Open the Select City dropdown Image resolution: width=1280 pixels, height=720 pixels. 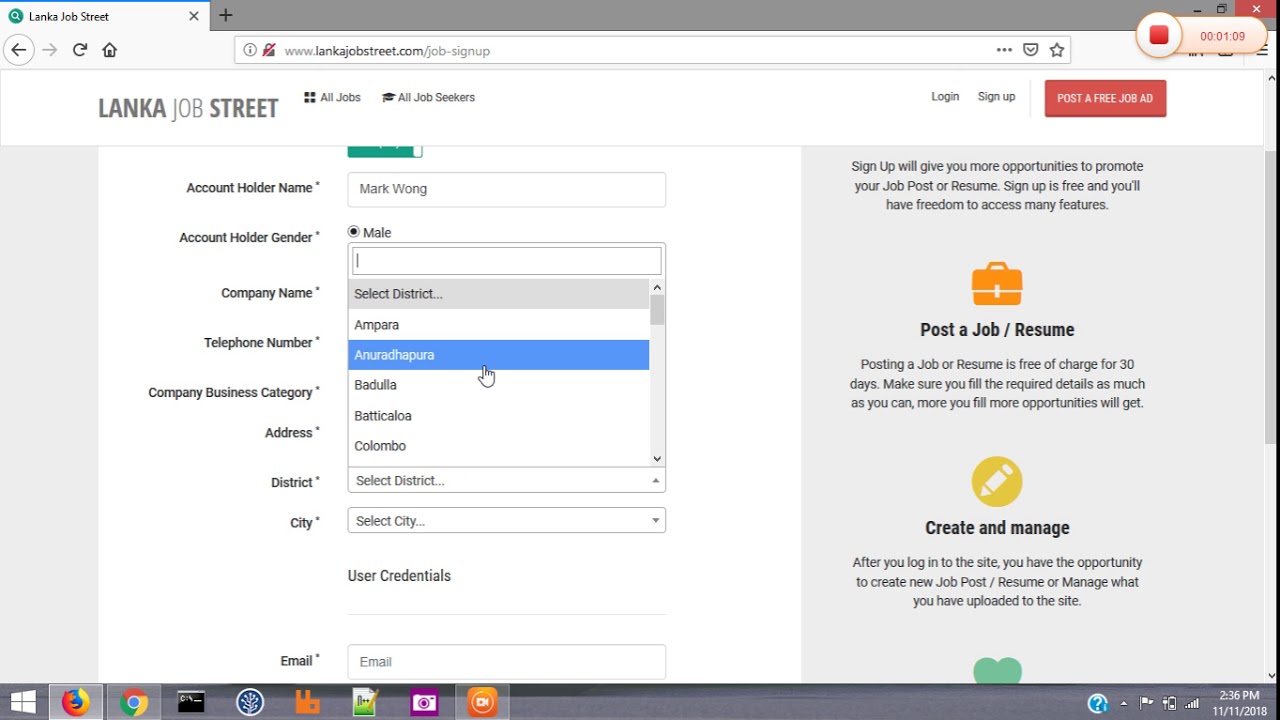506,521
